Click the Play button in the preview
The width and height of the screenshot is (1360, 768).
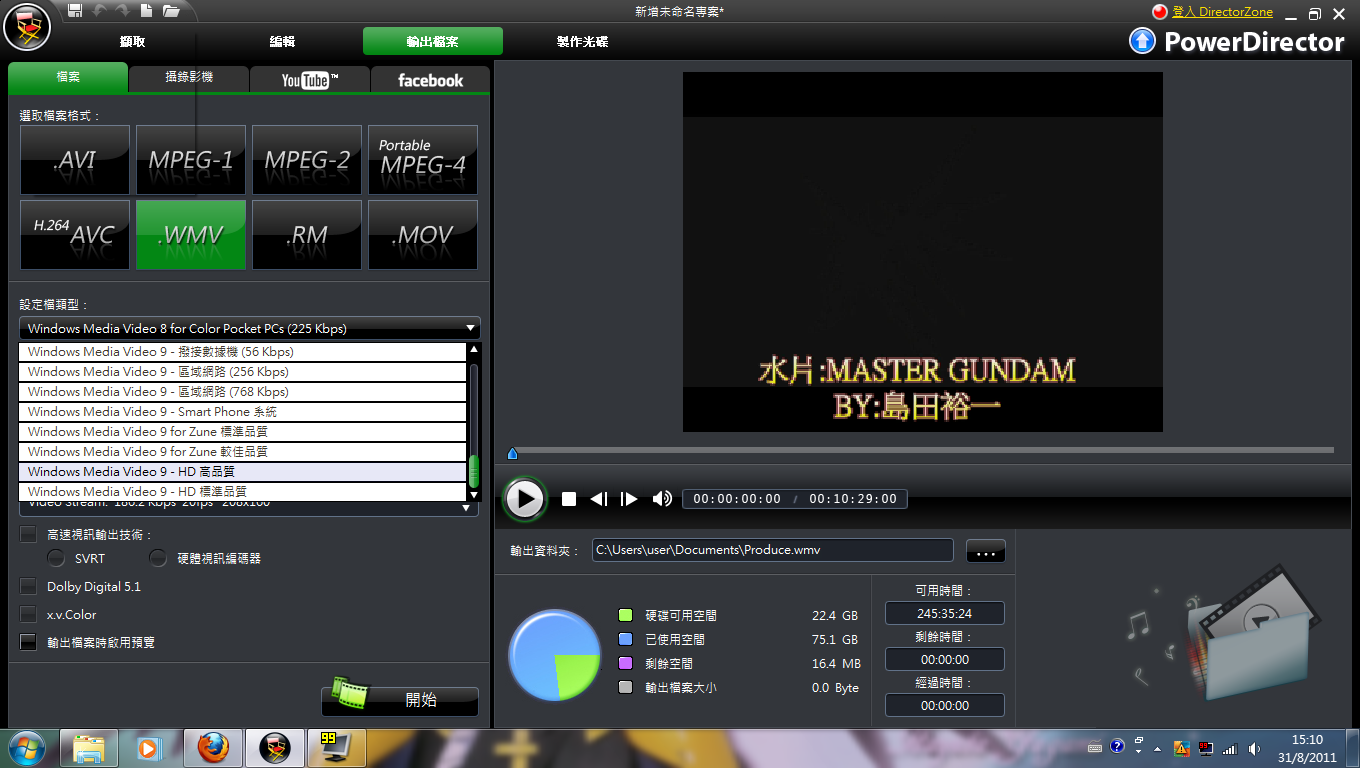[524, 499]
